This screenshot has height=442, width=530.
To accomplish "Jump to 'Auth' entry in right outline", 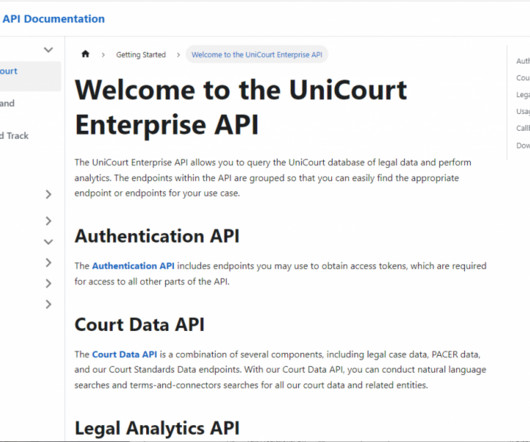I will 523,61.
